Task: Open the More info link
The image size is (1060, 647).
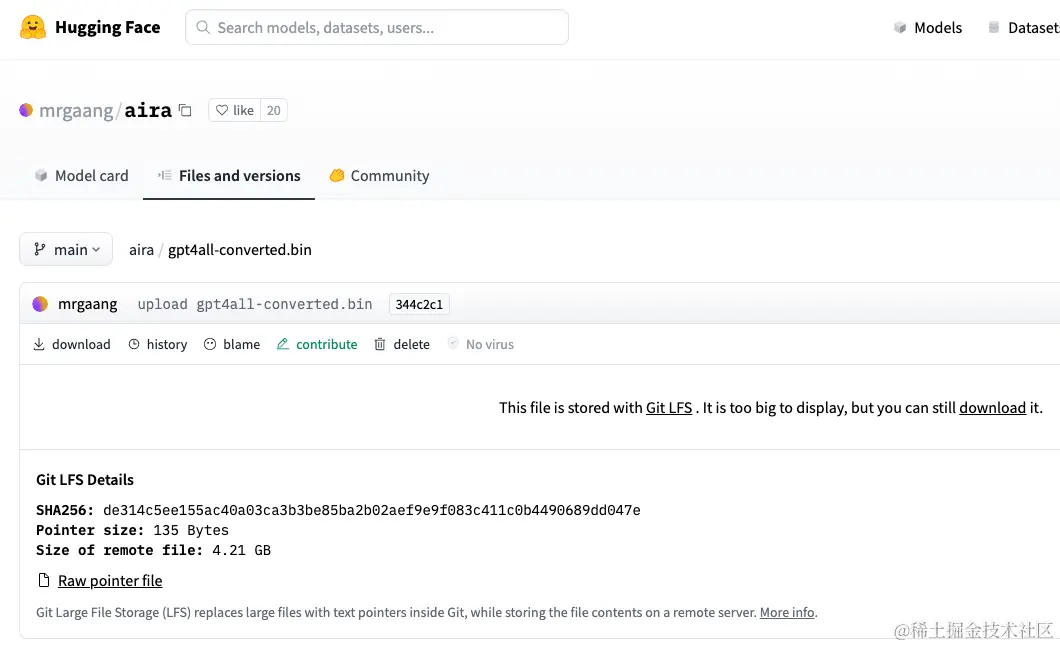Action: point(787,613)
